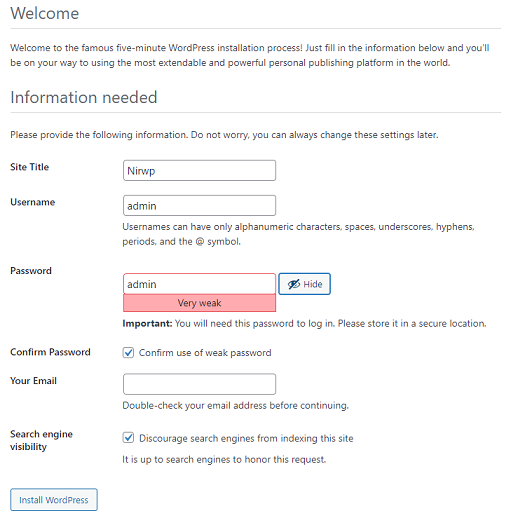Click Discourage search engines label text
This screenshot has width=511, height=525.
246,438
